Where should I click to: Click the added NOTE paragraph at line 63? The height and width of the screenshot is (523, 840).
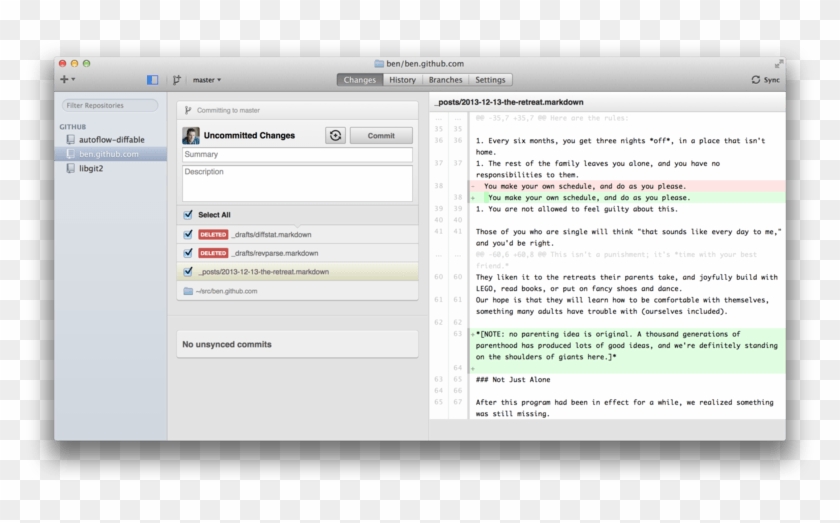click(x=627, y=345)
